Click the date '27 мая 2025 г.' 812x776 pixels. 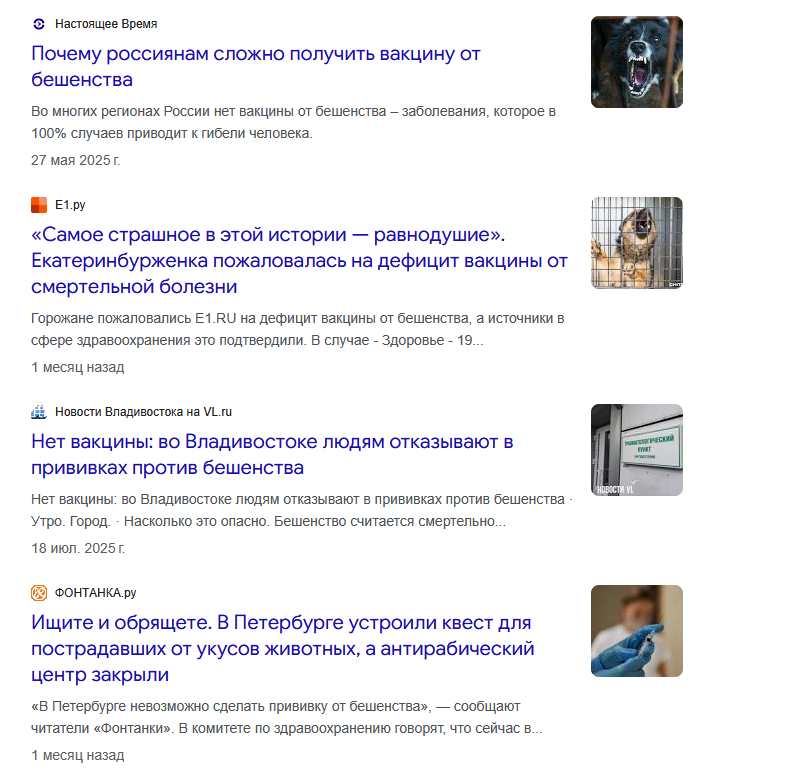point(76,160)
